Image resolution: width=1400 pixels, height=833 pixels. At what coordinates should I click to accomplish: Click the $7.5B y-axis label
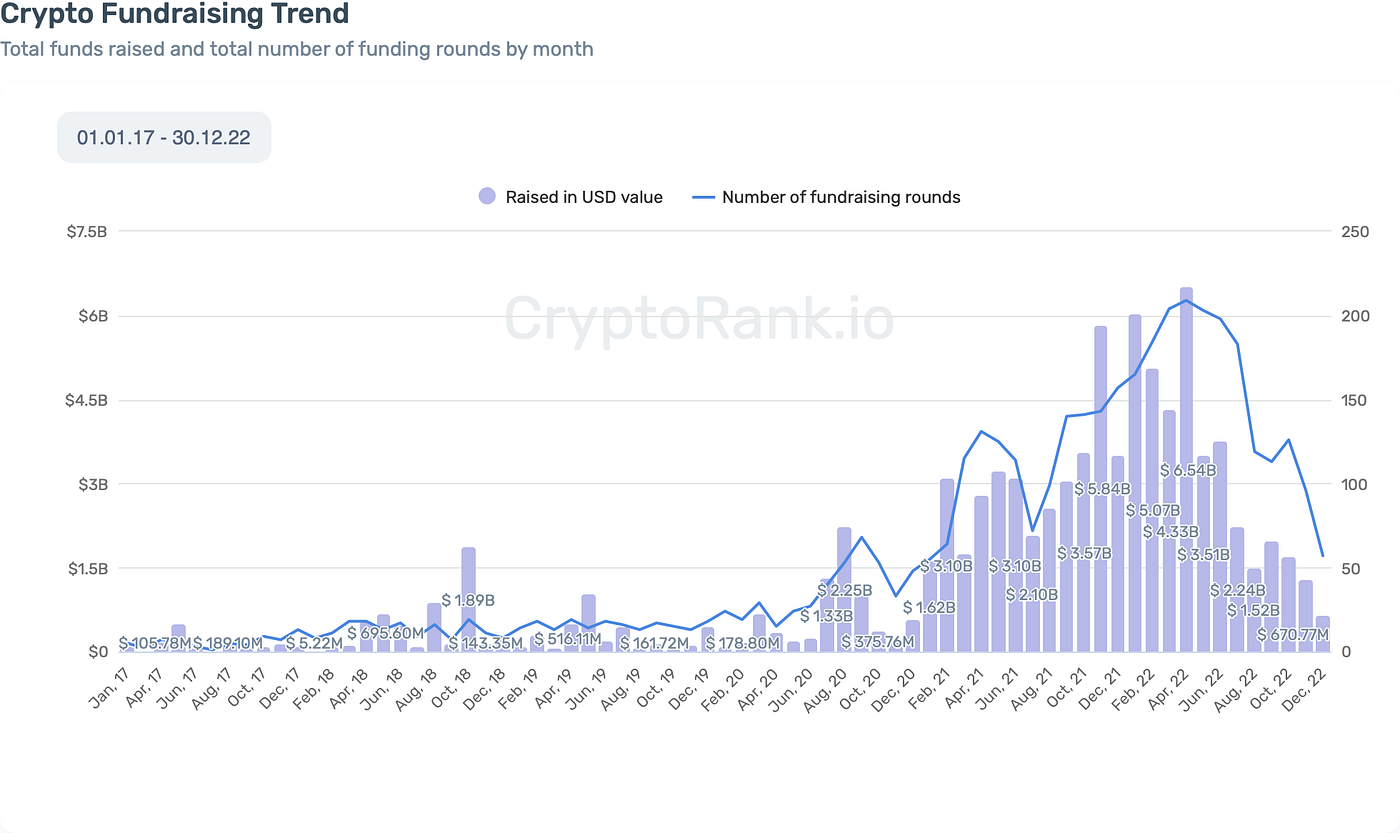point(87,231)
